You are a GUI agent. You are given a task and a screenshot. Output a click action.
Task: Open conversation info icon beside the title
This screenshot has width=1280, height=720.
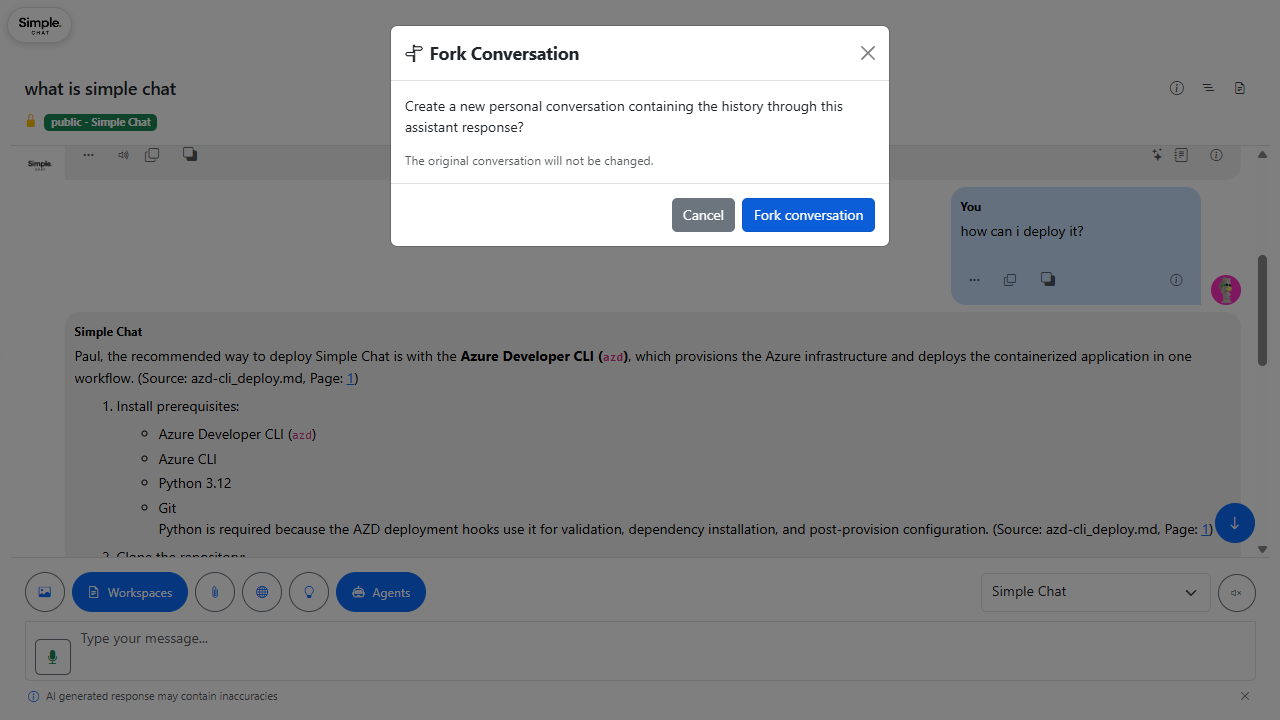(1177, 88)
